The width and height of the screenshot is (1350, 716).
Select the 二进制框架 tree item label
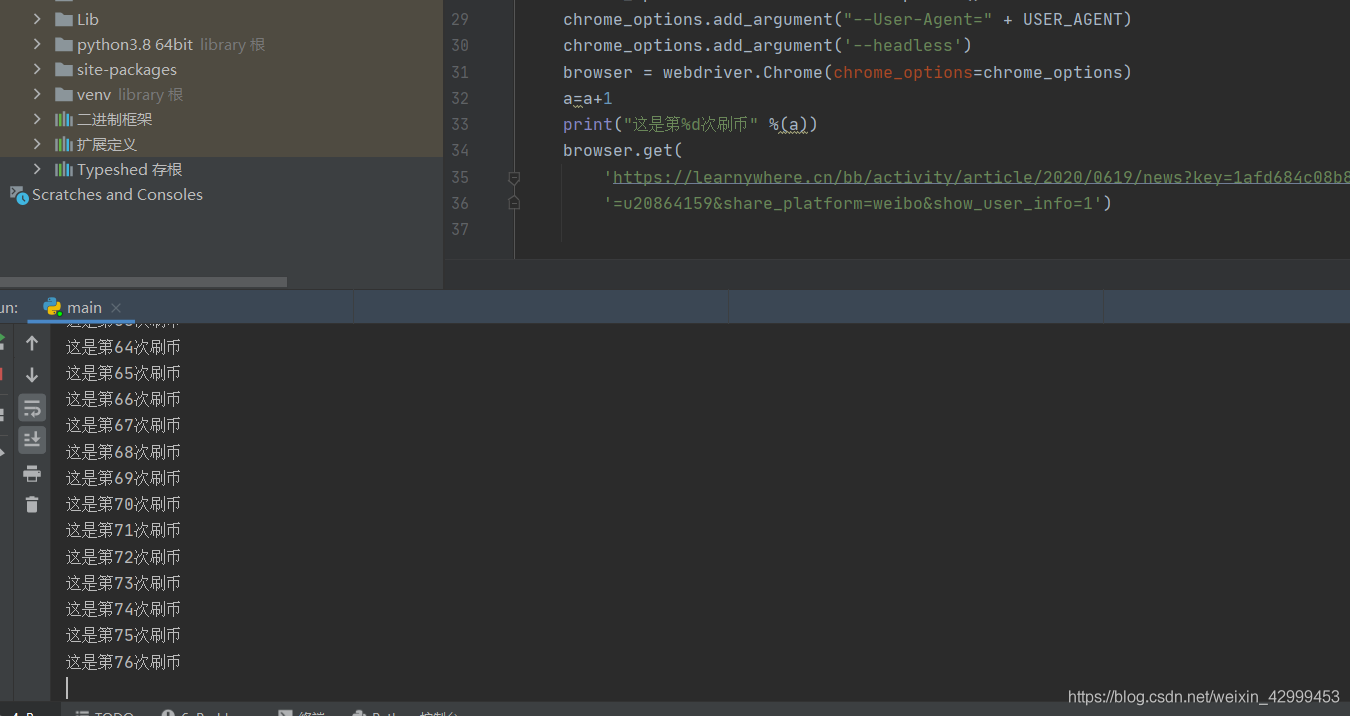115,119
